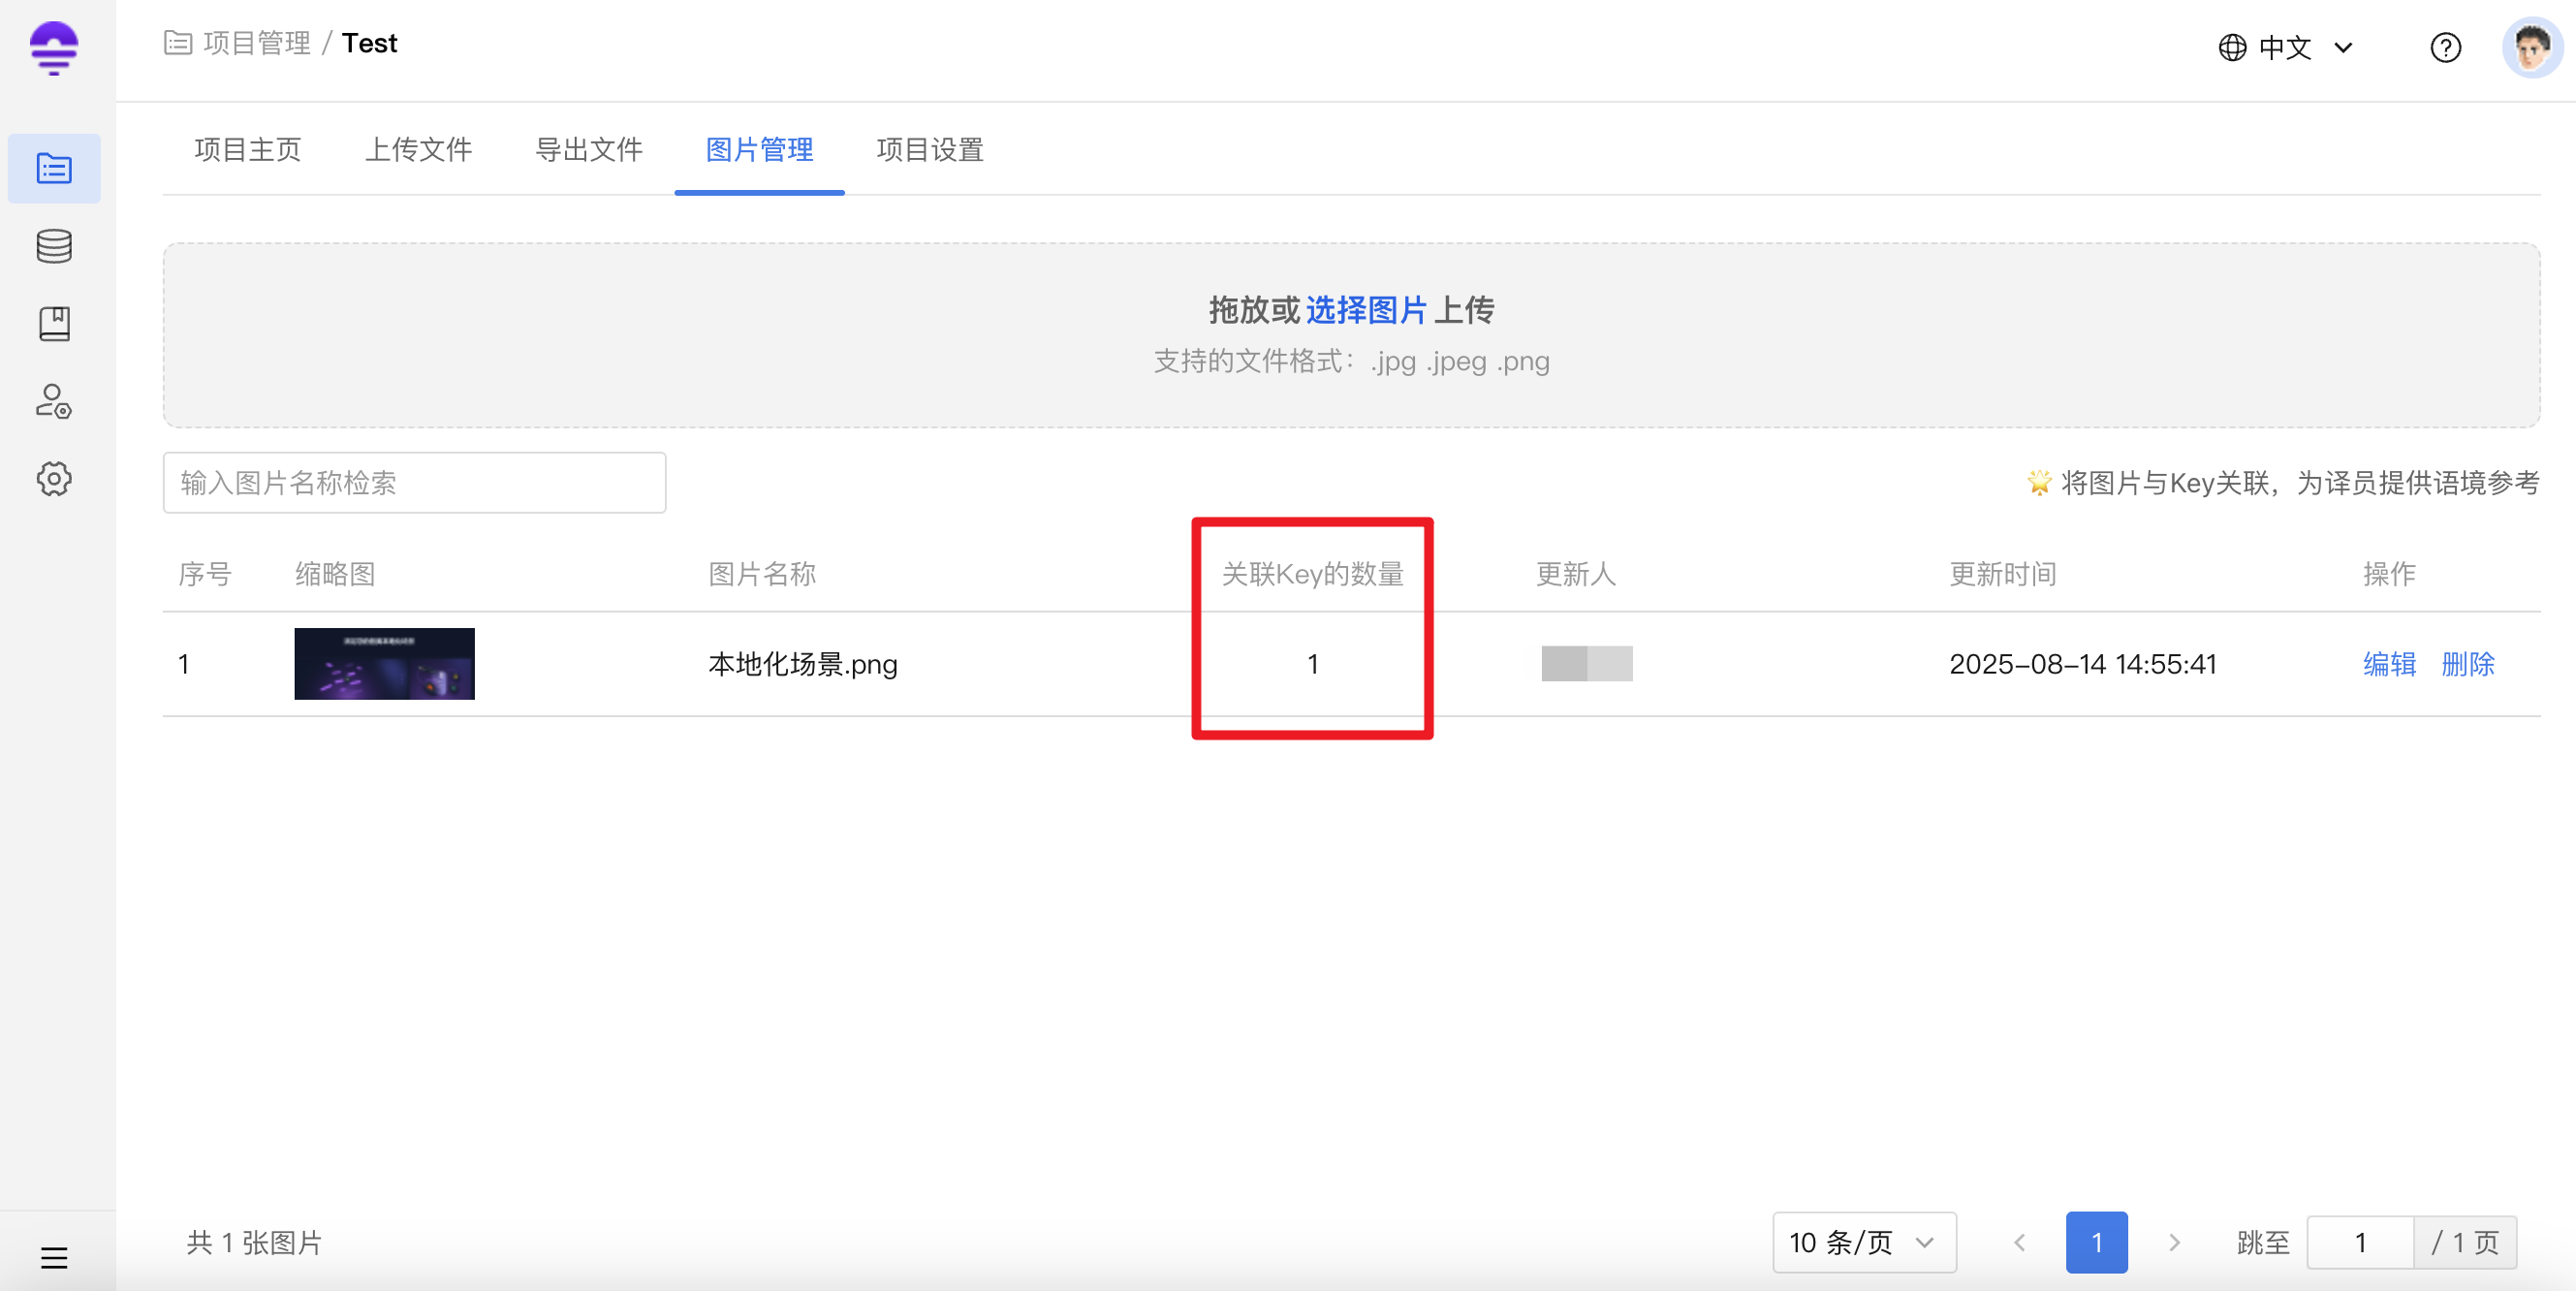Screen dimensions: 2576x1291
Task: Switch to the 项目设置 tab
Action: coord(930,150)
